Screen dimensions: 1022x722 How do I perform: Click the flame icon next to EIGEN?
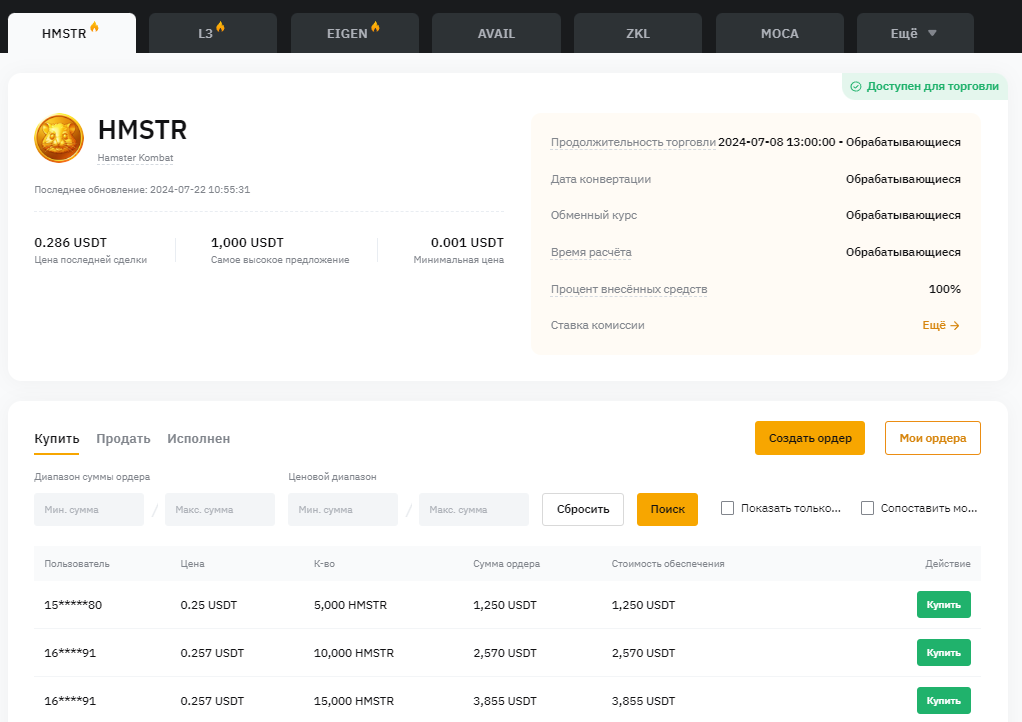pos(375,27)
